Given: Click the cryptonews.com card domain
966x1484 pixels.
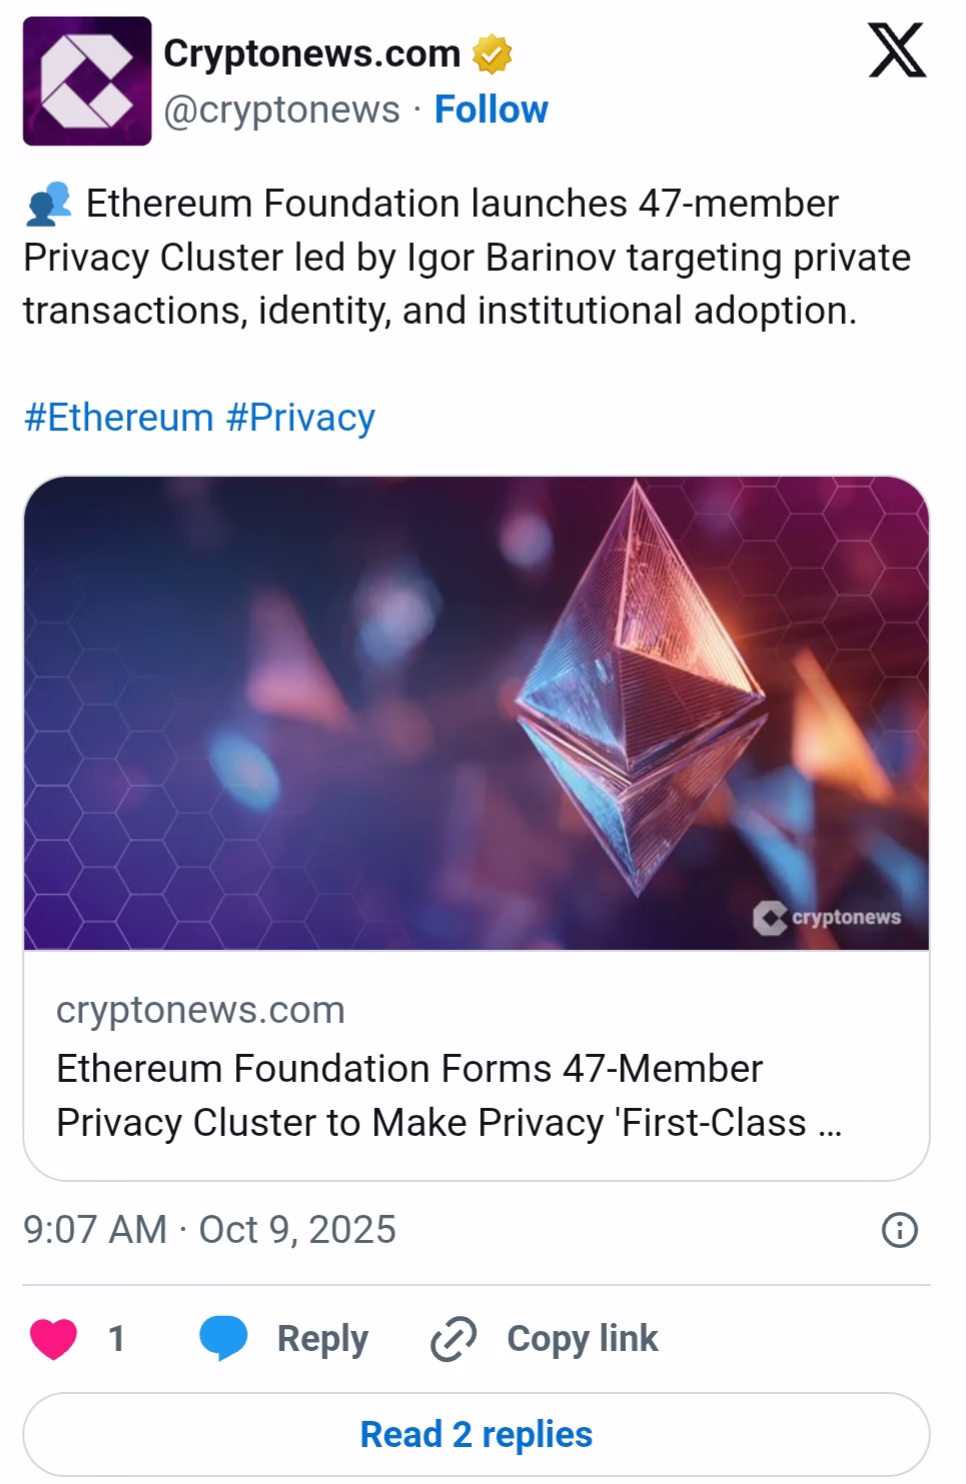Looking at the screenshot, I should [x=200, y=1010].
